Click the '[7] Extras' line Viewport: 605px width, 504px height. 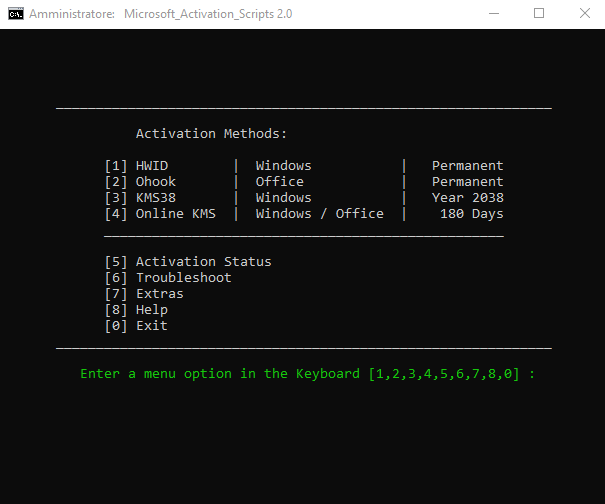coord(144,294)
